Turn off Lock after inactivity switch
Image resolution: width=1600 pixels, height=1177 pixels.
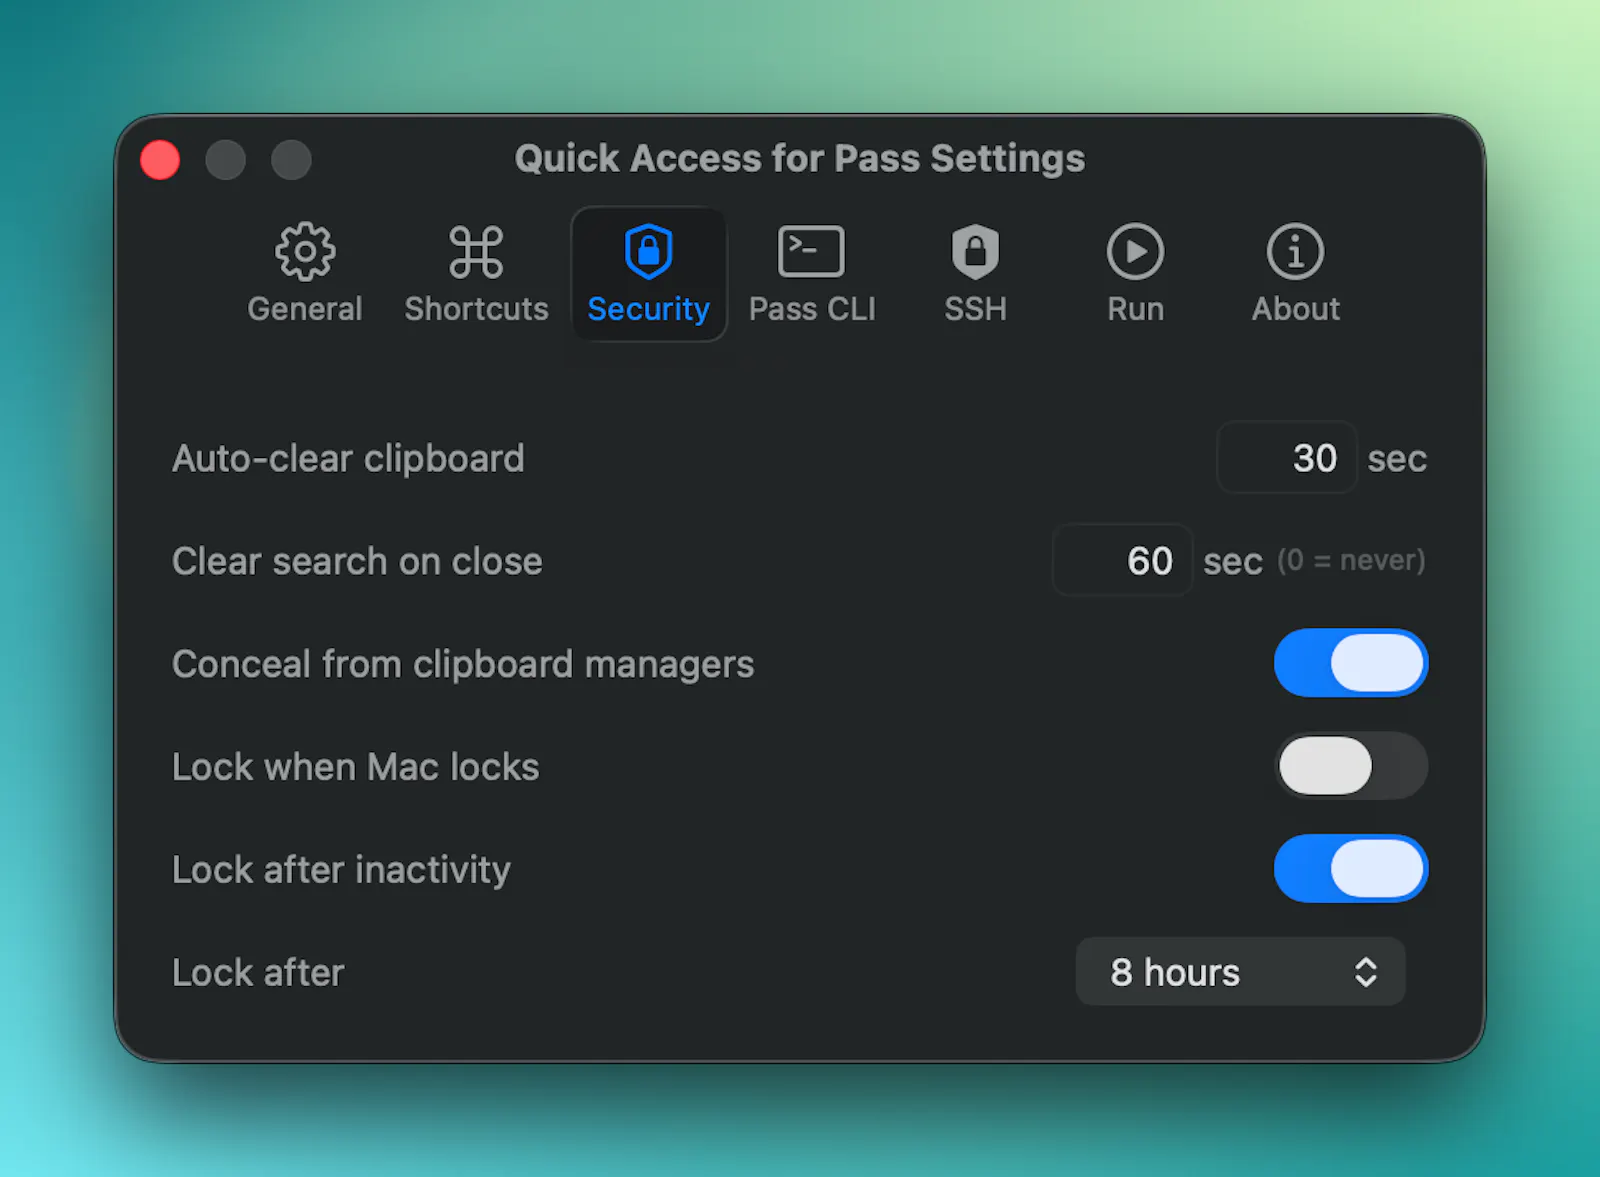(1351, 869)
